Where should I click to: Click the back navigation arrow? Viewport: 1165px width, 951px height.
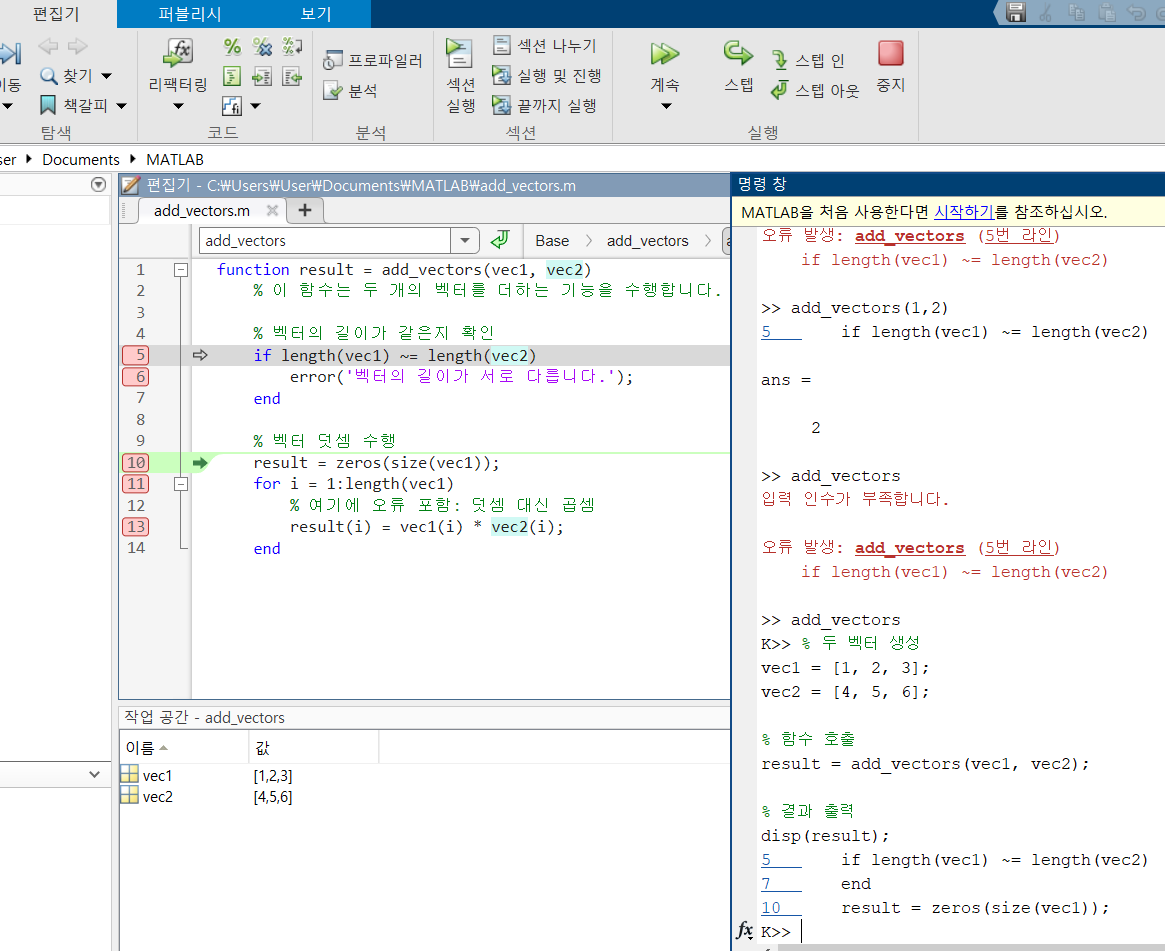pos(48,46)
